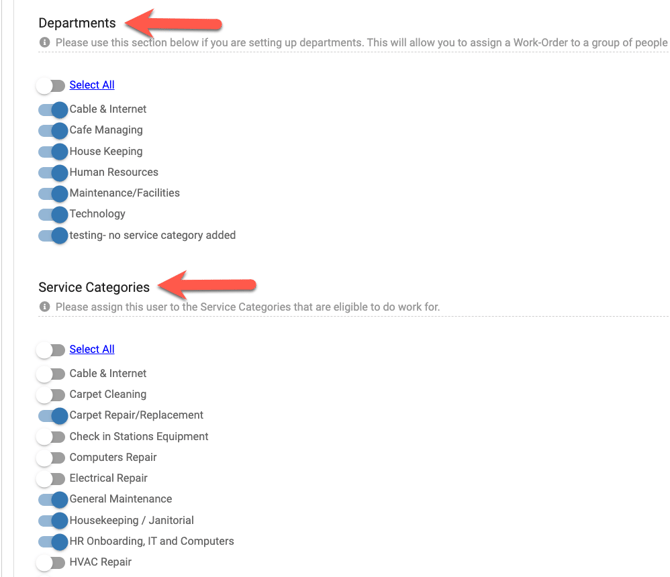Disable Carpet Repair/Replacement service category
Image resolution: width=670 pixels, height=577 pixels.
(53, 416)
